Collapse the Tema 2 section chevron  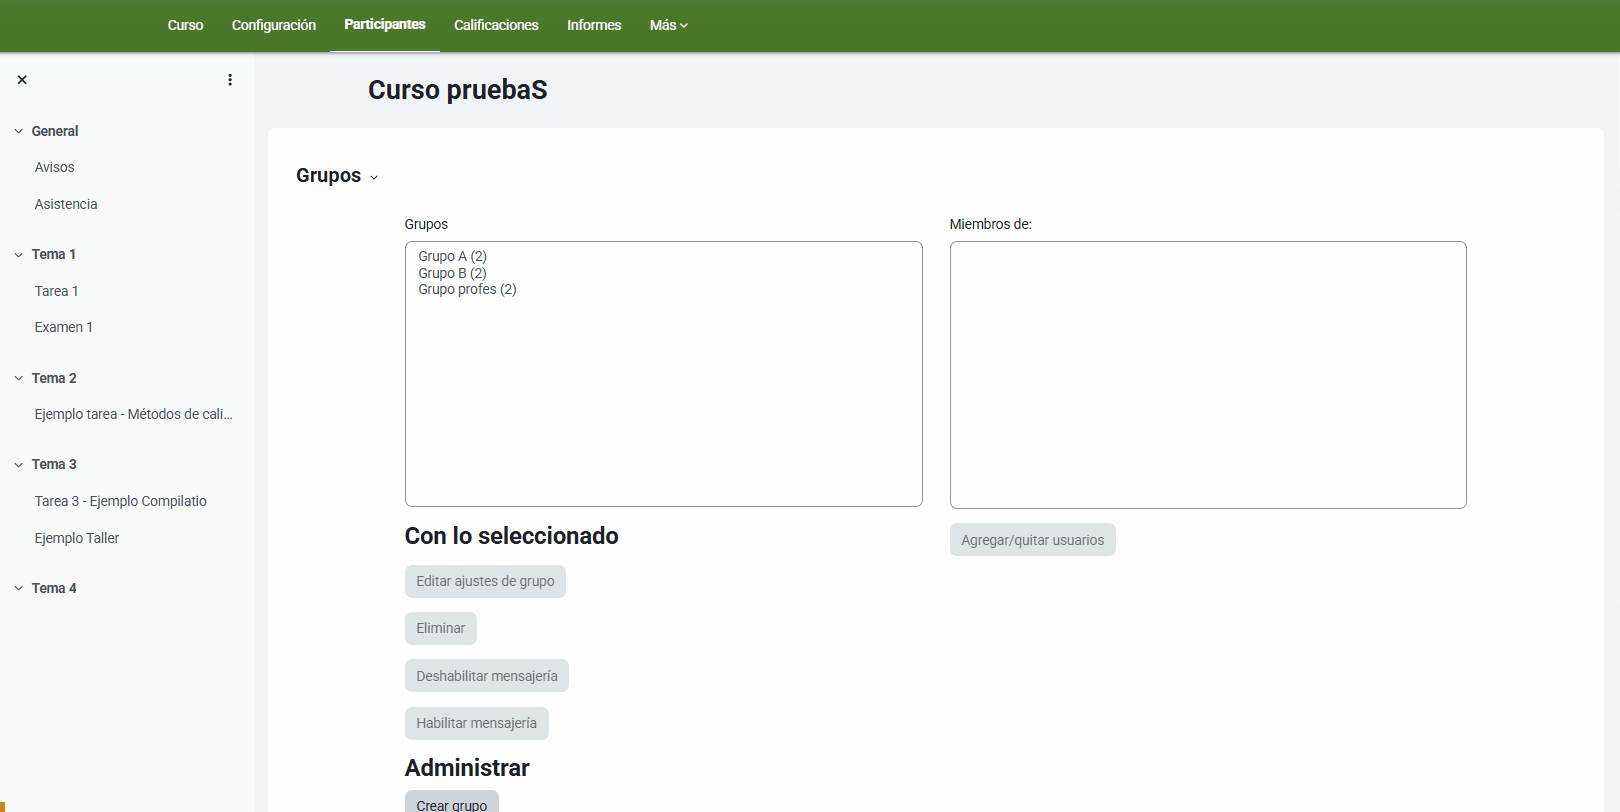tap(18, 378)
